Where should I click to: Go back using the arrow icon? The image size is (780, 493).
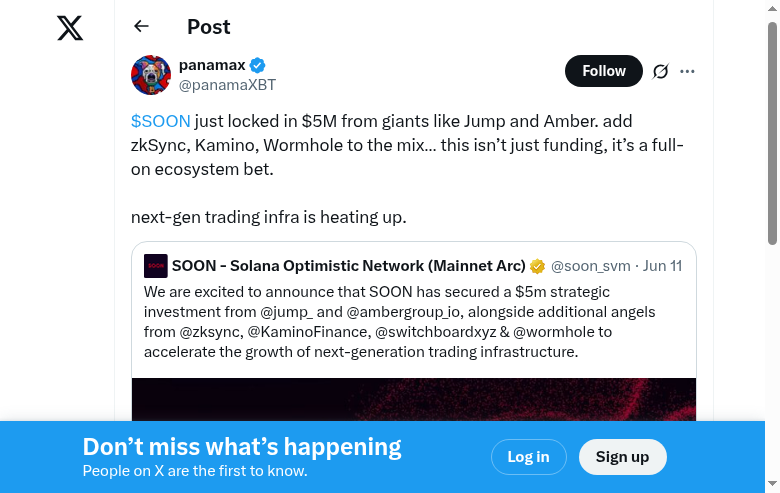[x=141, y=27]
